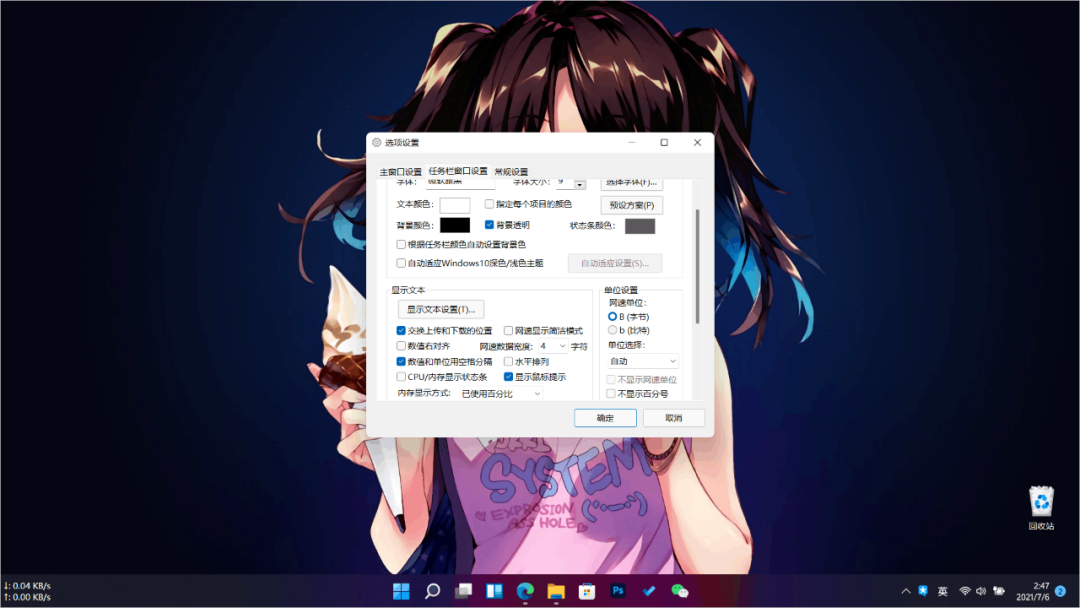Open the 字体大小 dropdown arrow
This screenshot has width=1080, height=608.
point(579,184)
